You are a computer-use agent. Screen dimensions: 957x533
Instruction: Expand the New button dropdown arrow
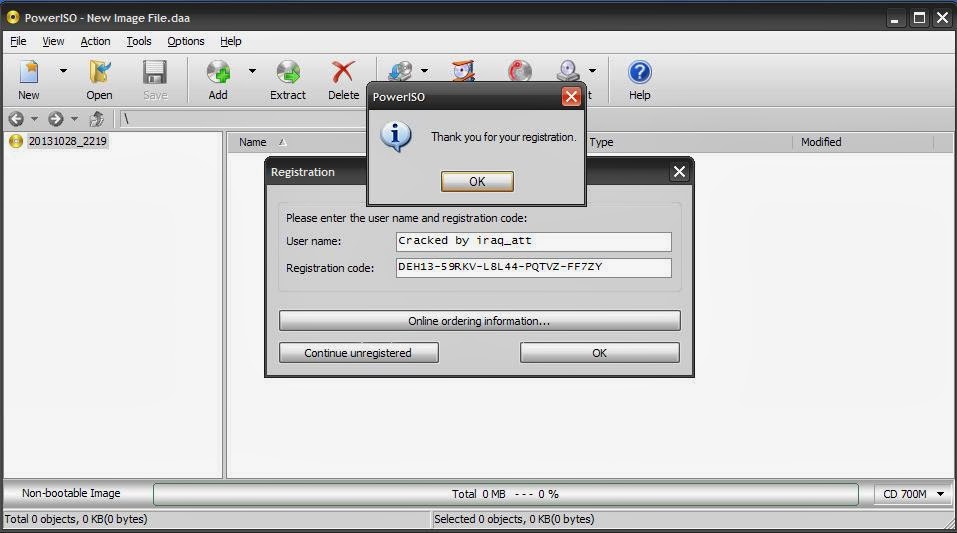click(63, 71)
